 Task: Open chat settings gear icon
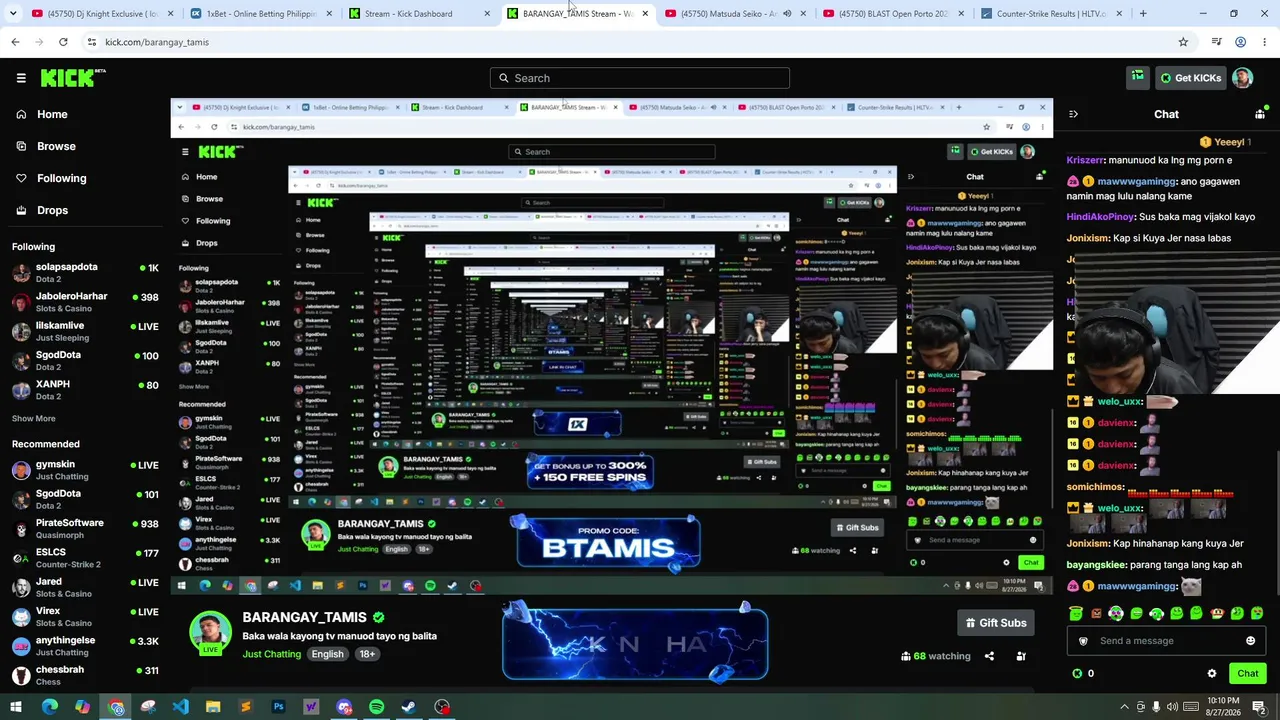1212,674
